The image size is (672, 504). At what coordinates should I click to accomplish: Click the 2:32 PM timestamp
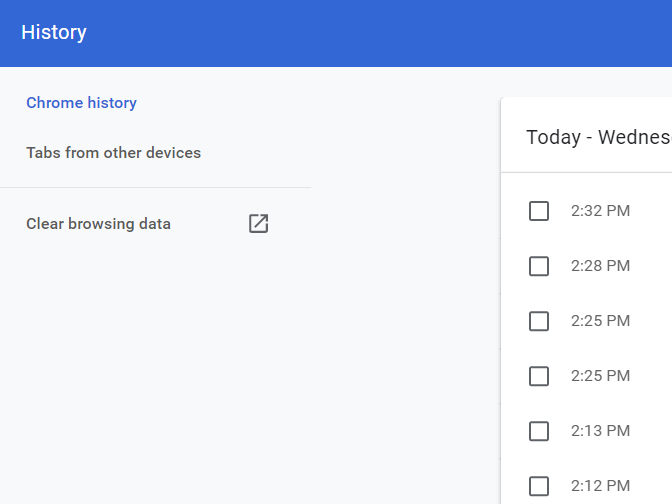point(600,211)
